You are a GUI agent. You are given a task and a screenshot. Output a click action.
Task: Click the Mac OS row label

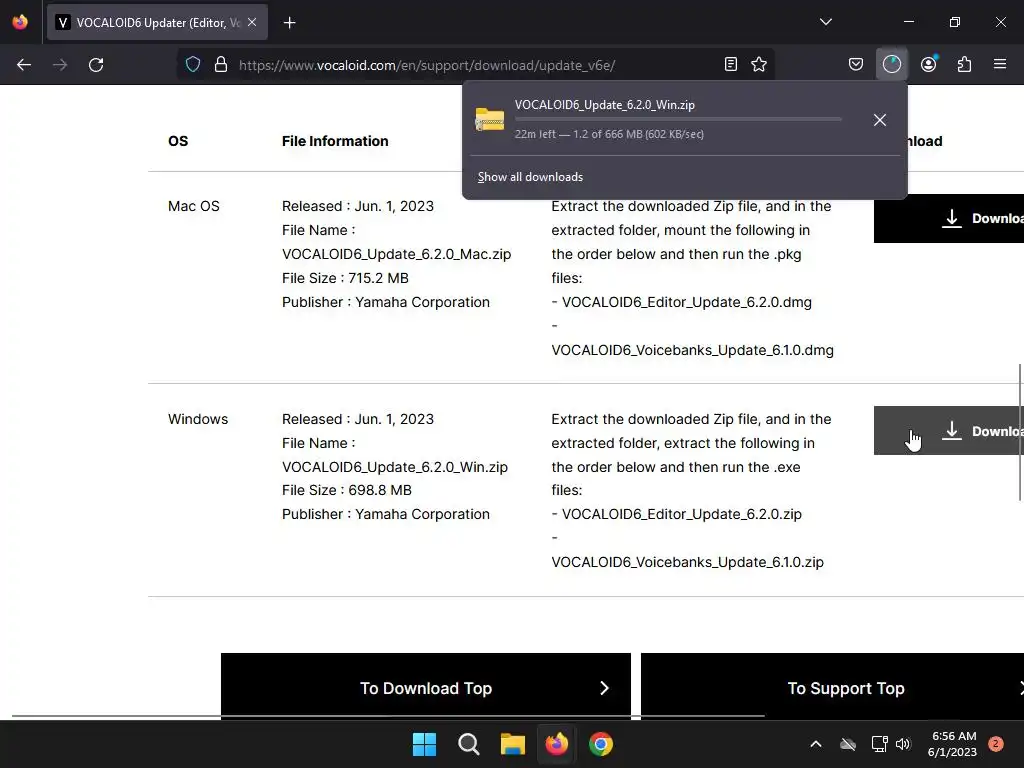pos(193,206)
